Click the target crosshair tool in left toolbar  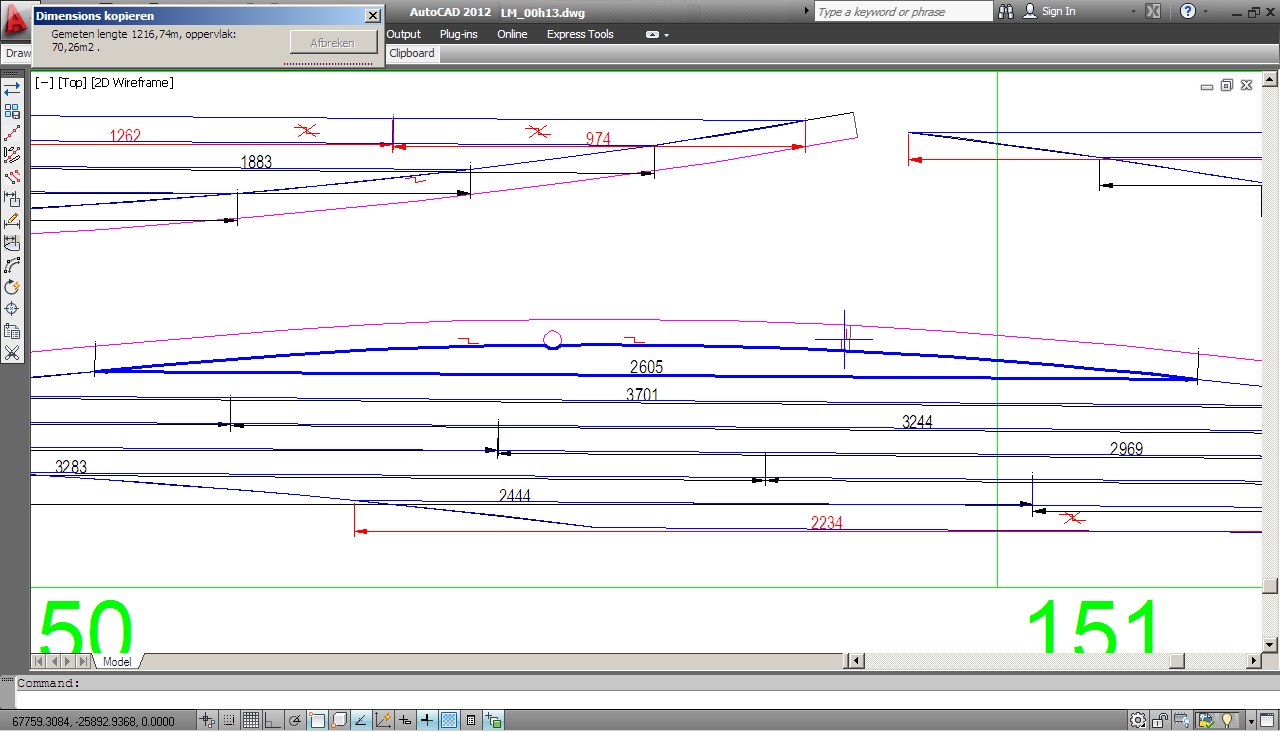click(12, 309)
